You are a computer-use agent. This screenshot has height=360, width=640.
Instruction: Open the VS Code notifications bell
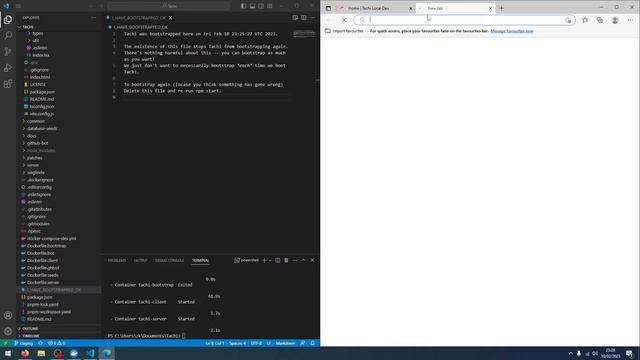tap(313, 343)
